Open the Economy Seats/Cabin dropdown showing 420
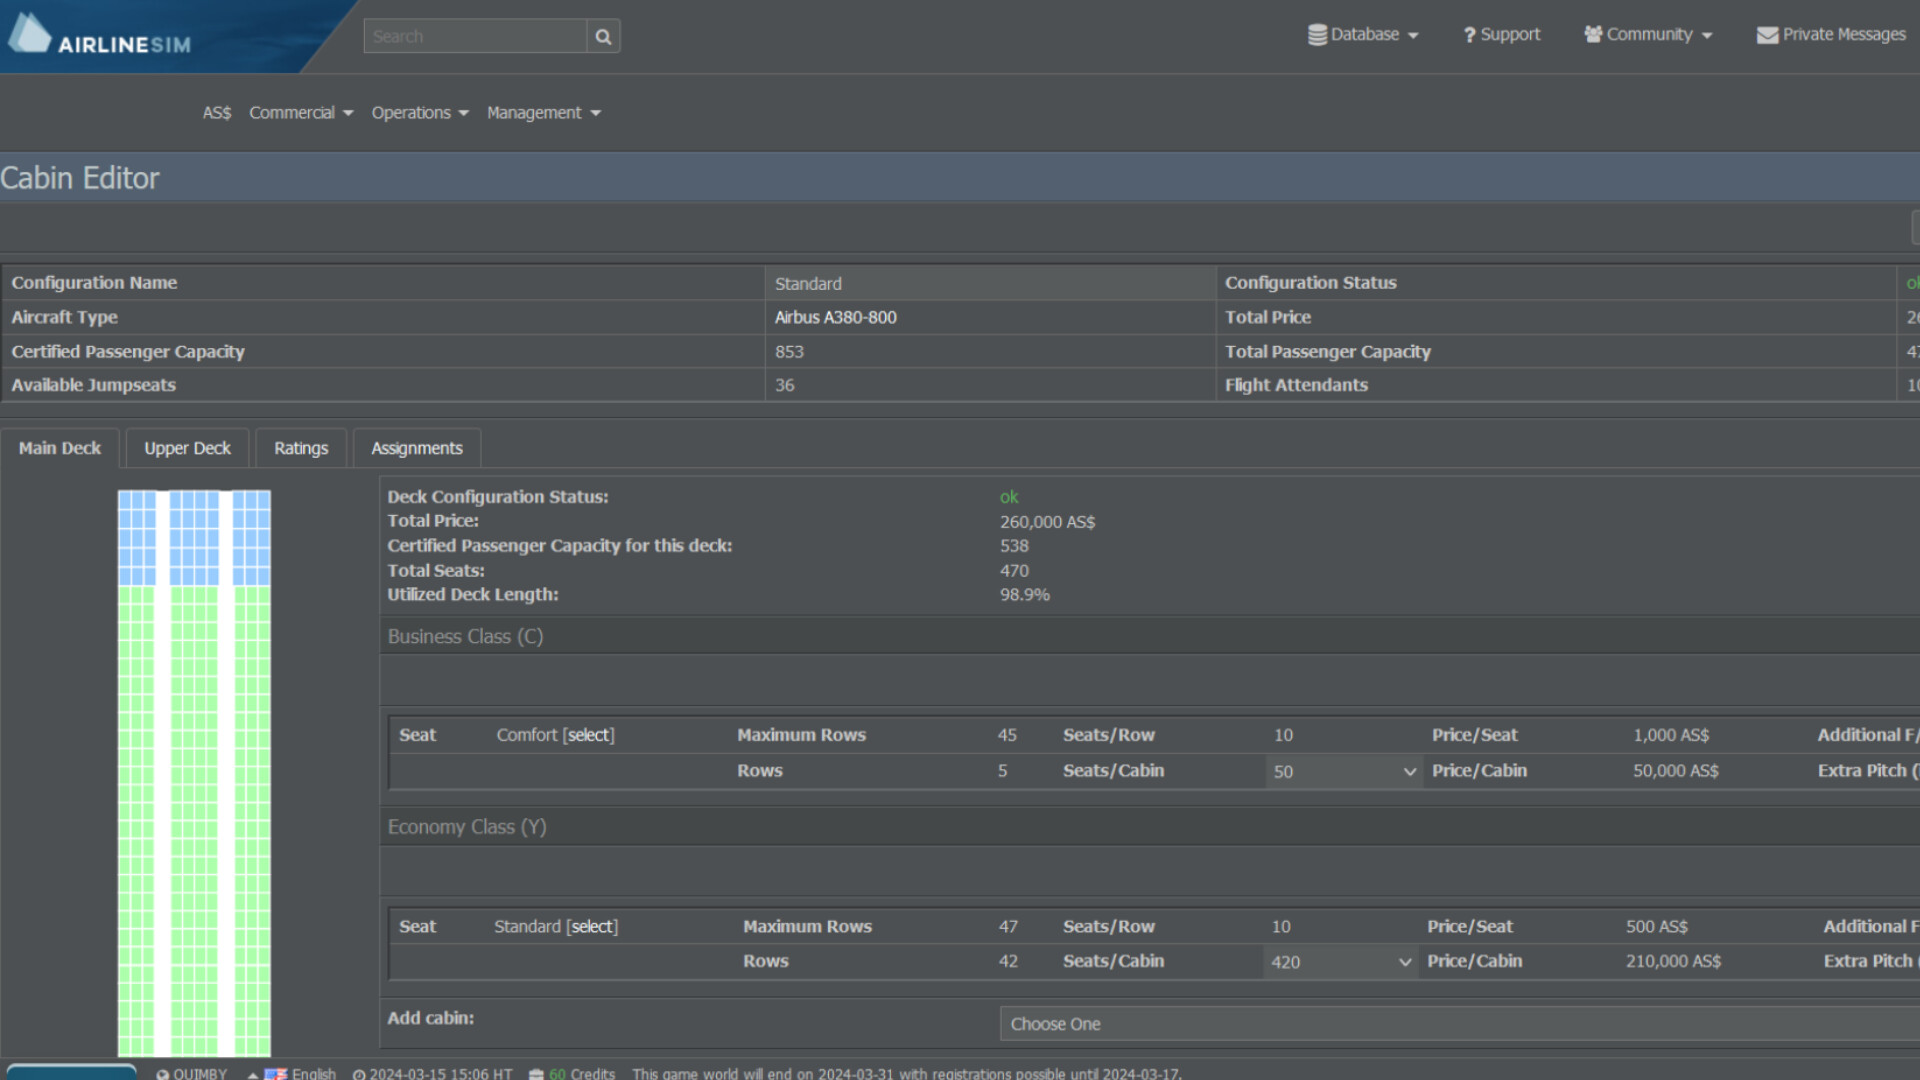The width and height of the screenshot is (1920, 1080). 1339,961
